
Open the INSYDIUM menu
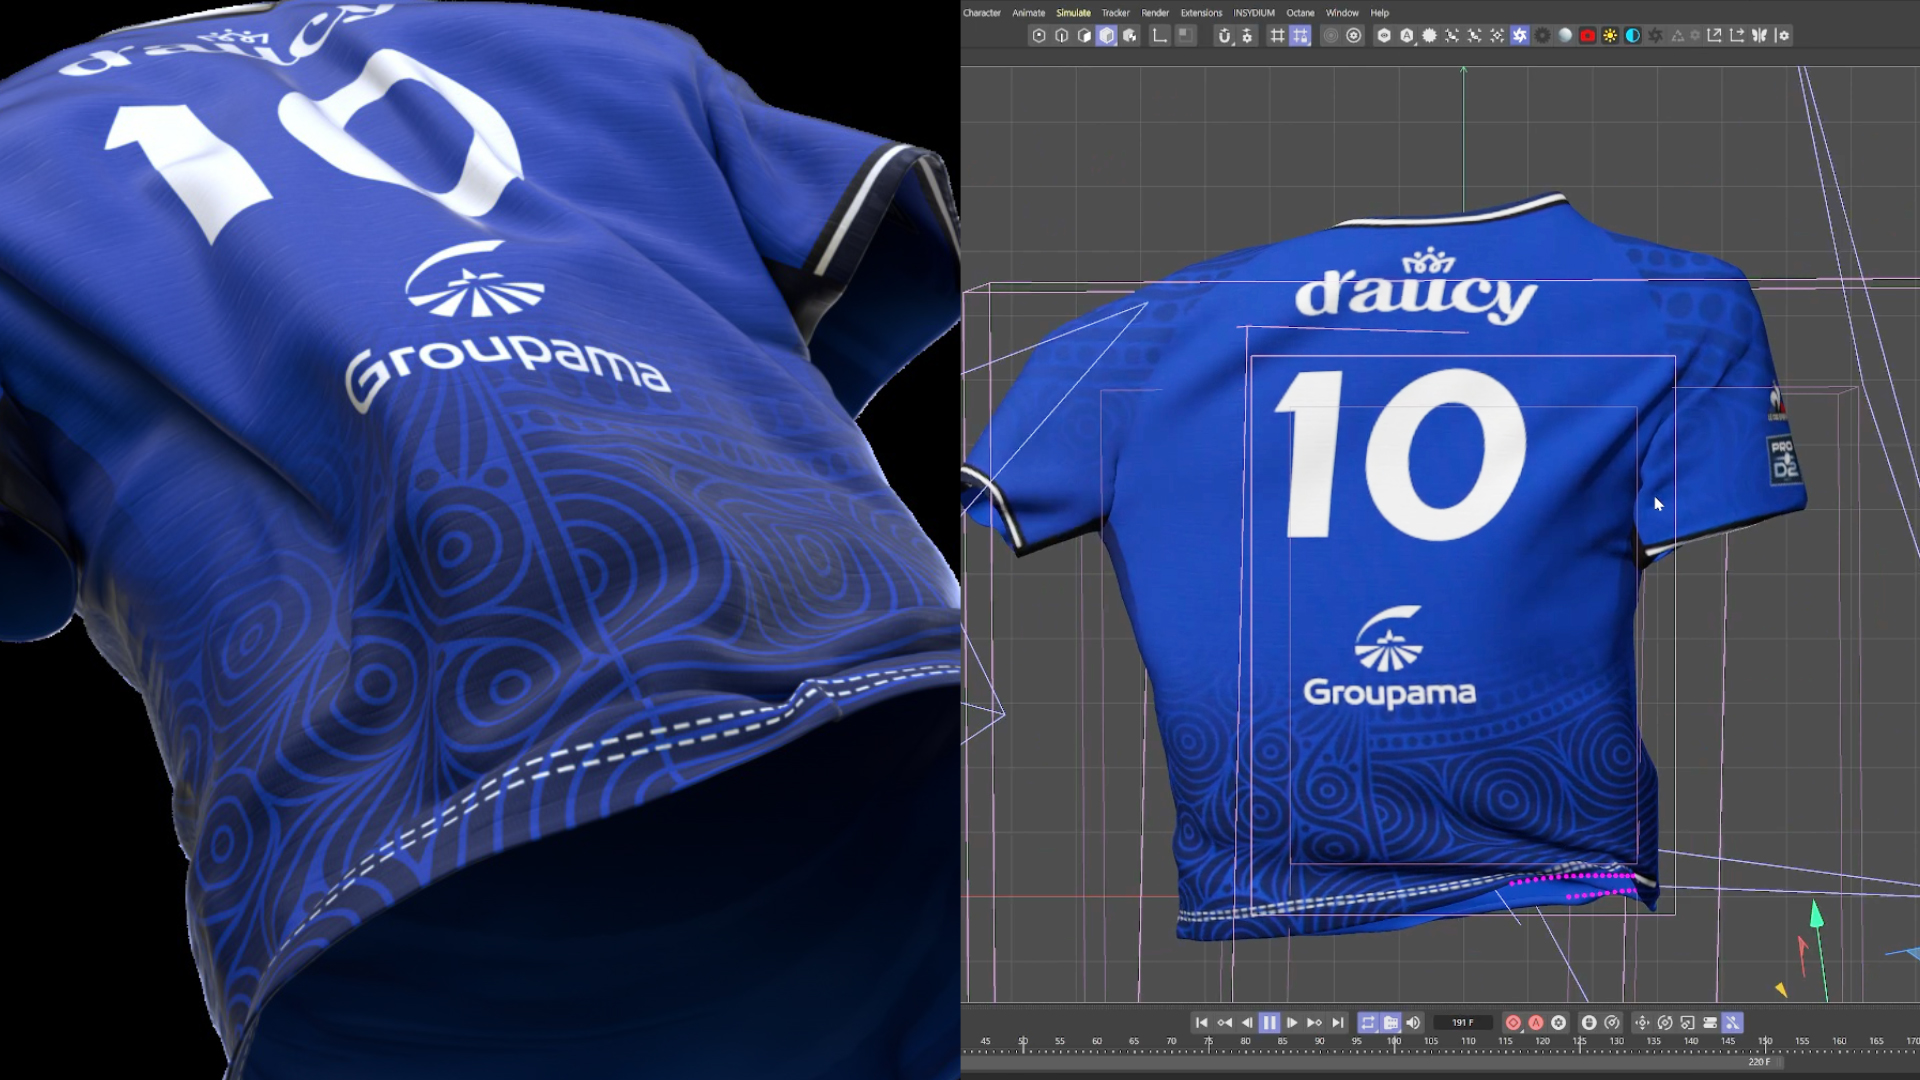tap(1253, 13)
